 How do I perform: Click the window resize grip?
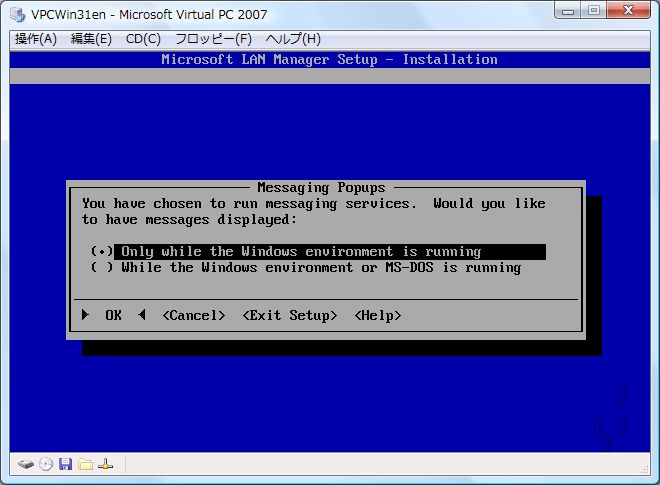[x=645, y=469]
